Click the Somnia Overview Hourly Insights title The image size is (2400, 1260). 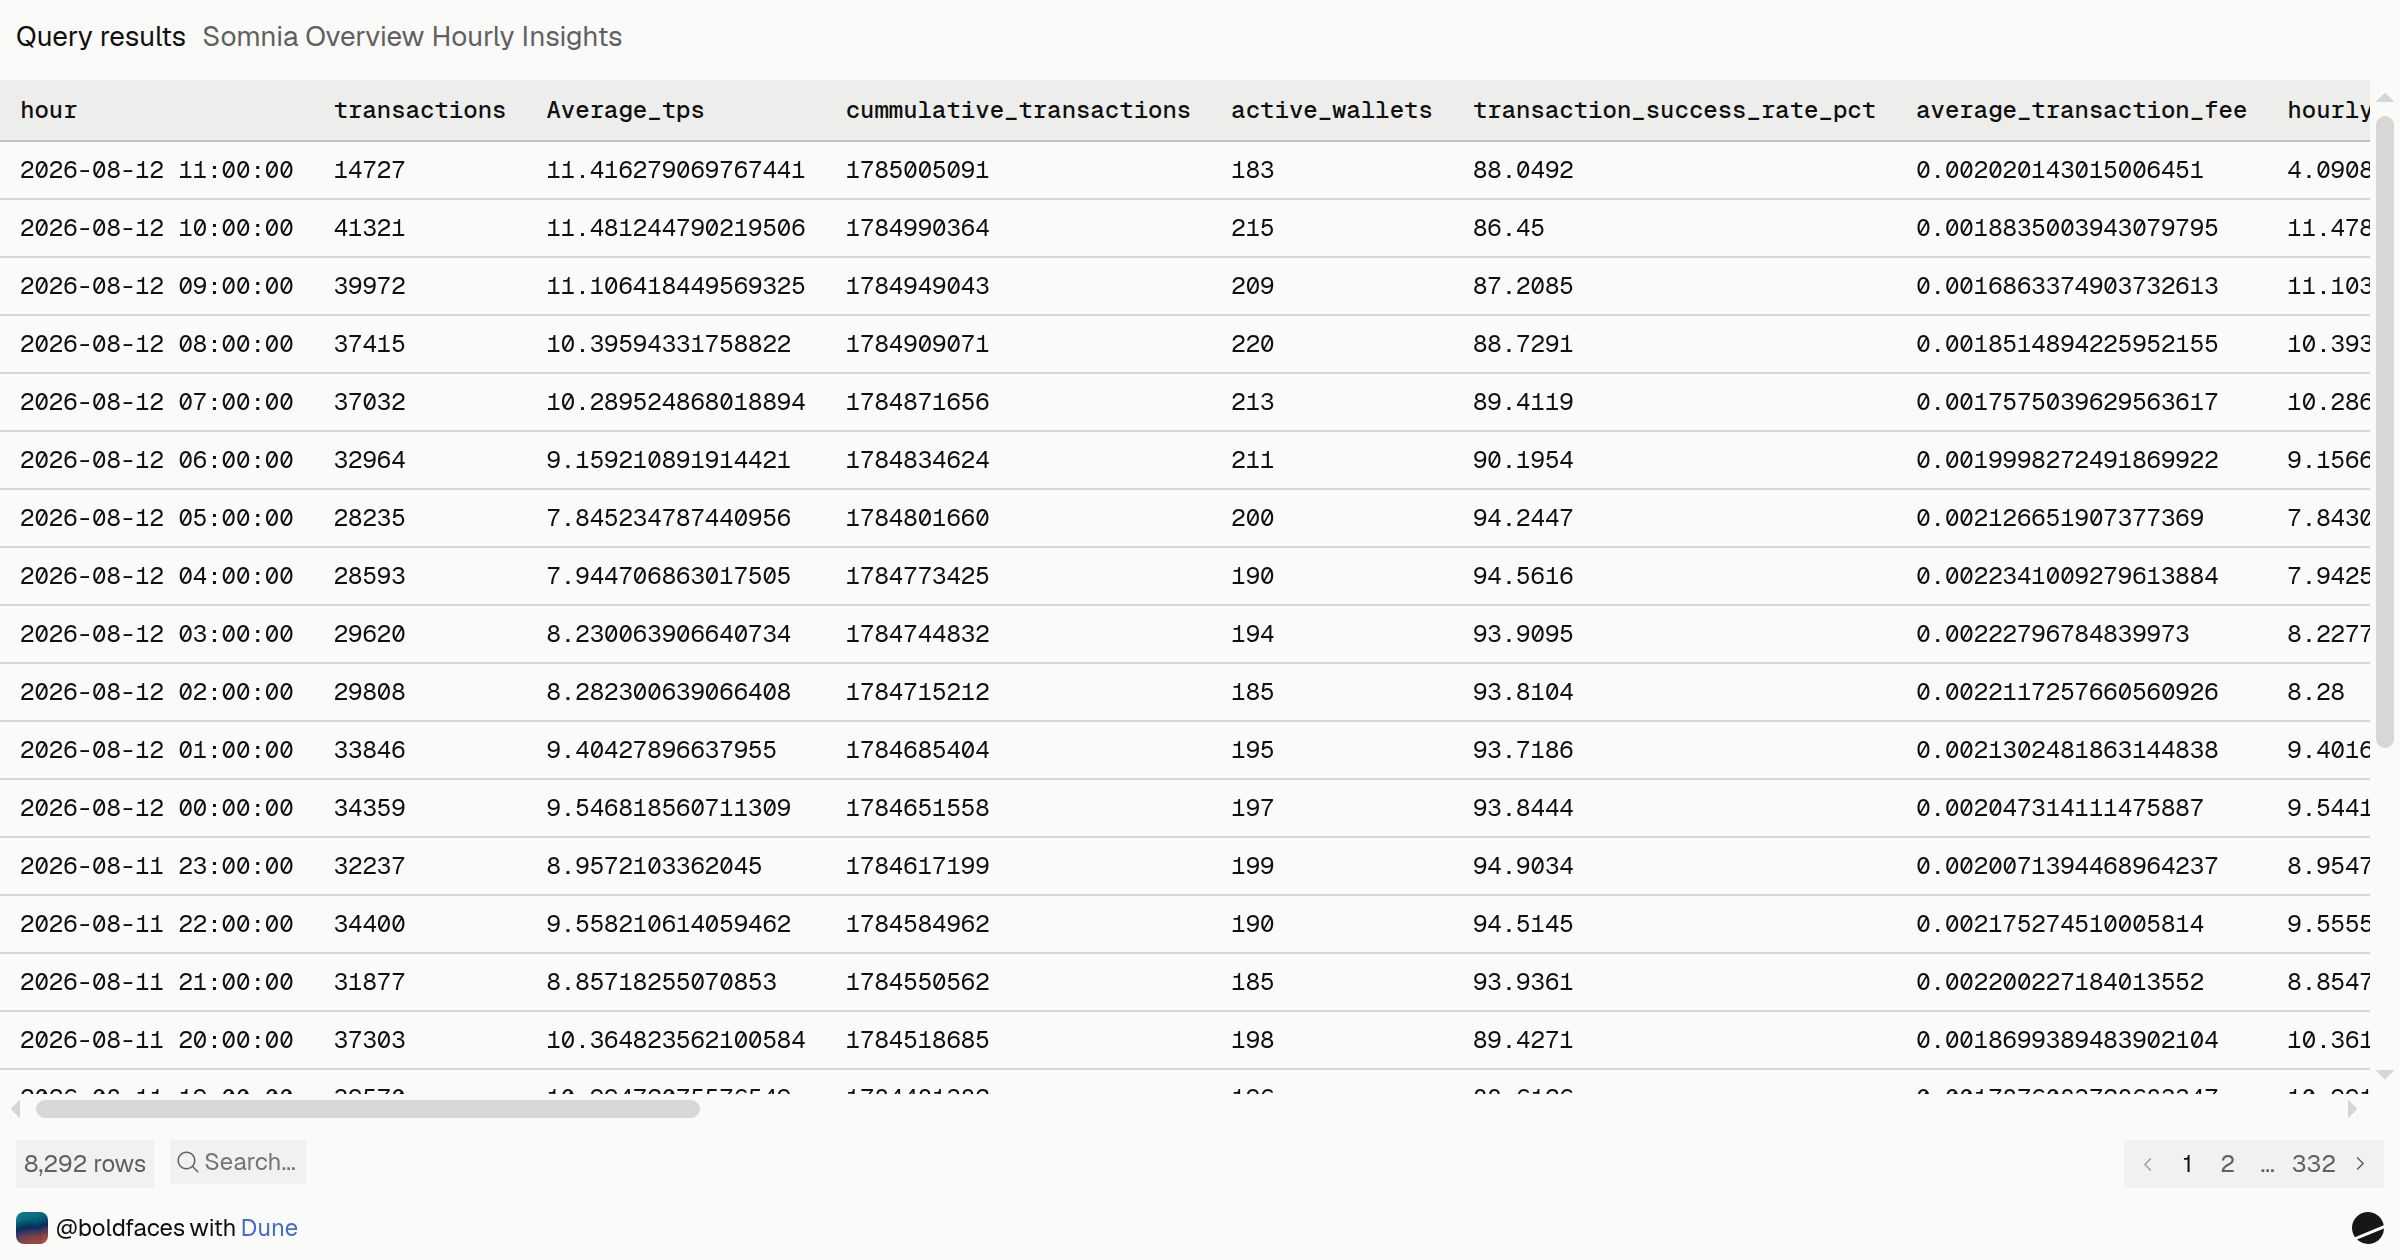[x=412, y=37]
